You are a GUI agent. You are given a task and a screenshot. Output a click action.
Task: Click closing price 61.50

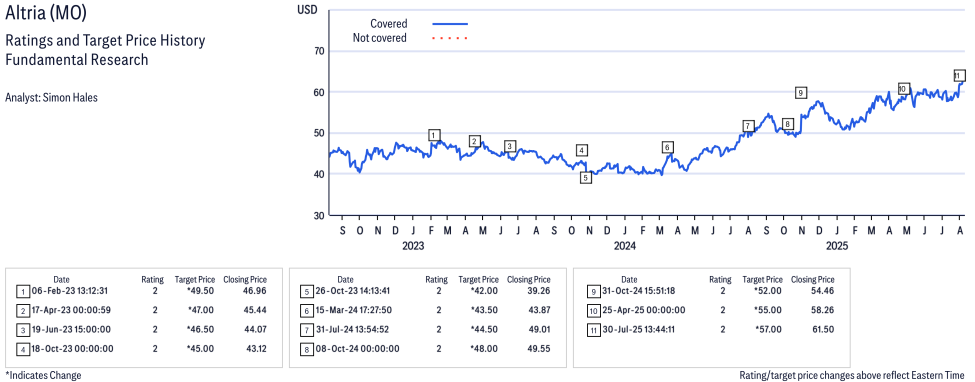[x=823, y=329]
